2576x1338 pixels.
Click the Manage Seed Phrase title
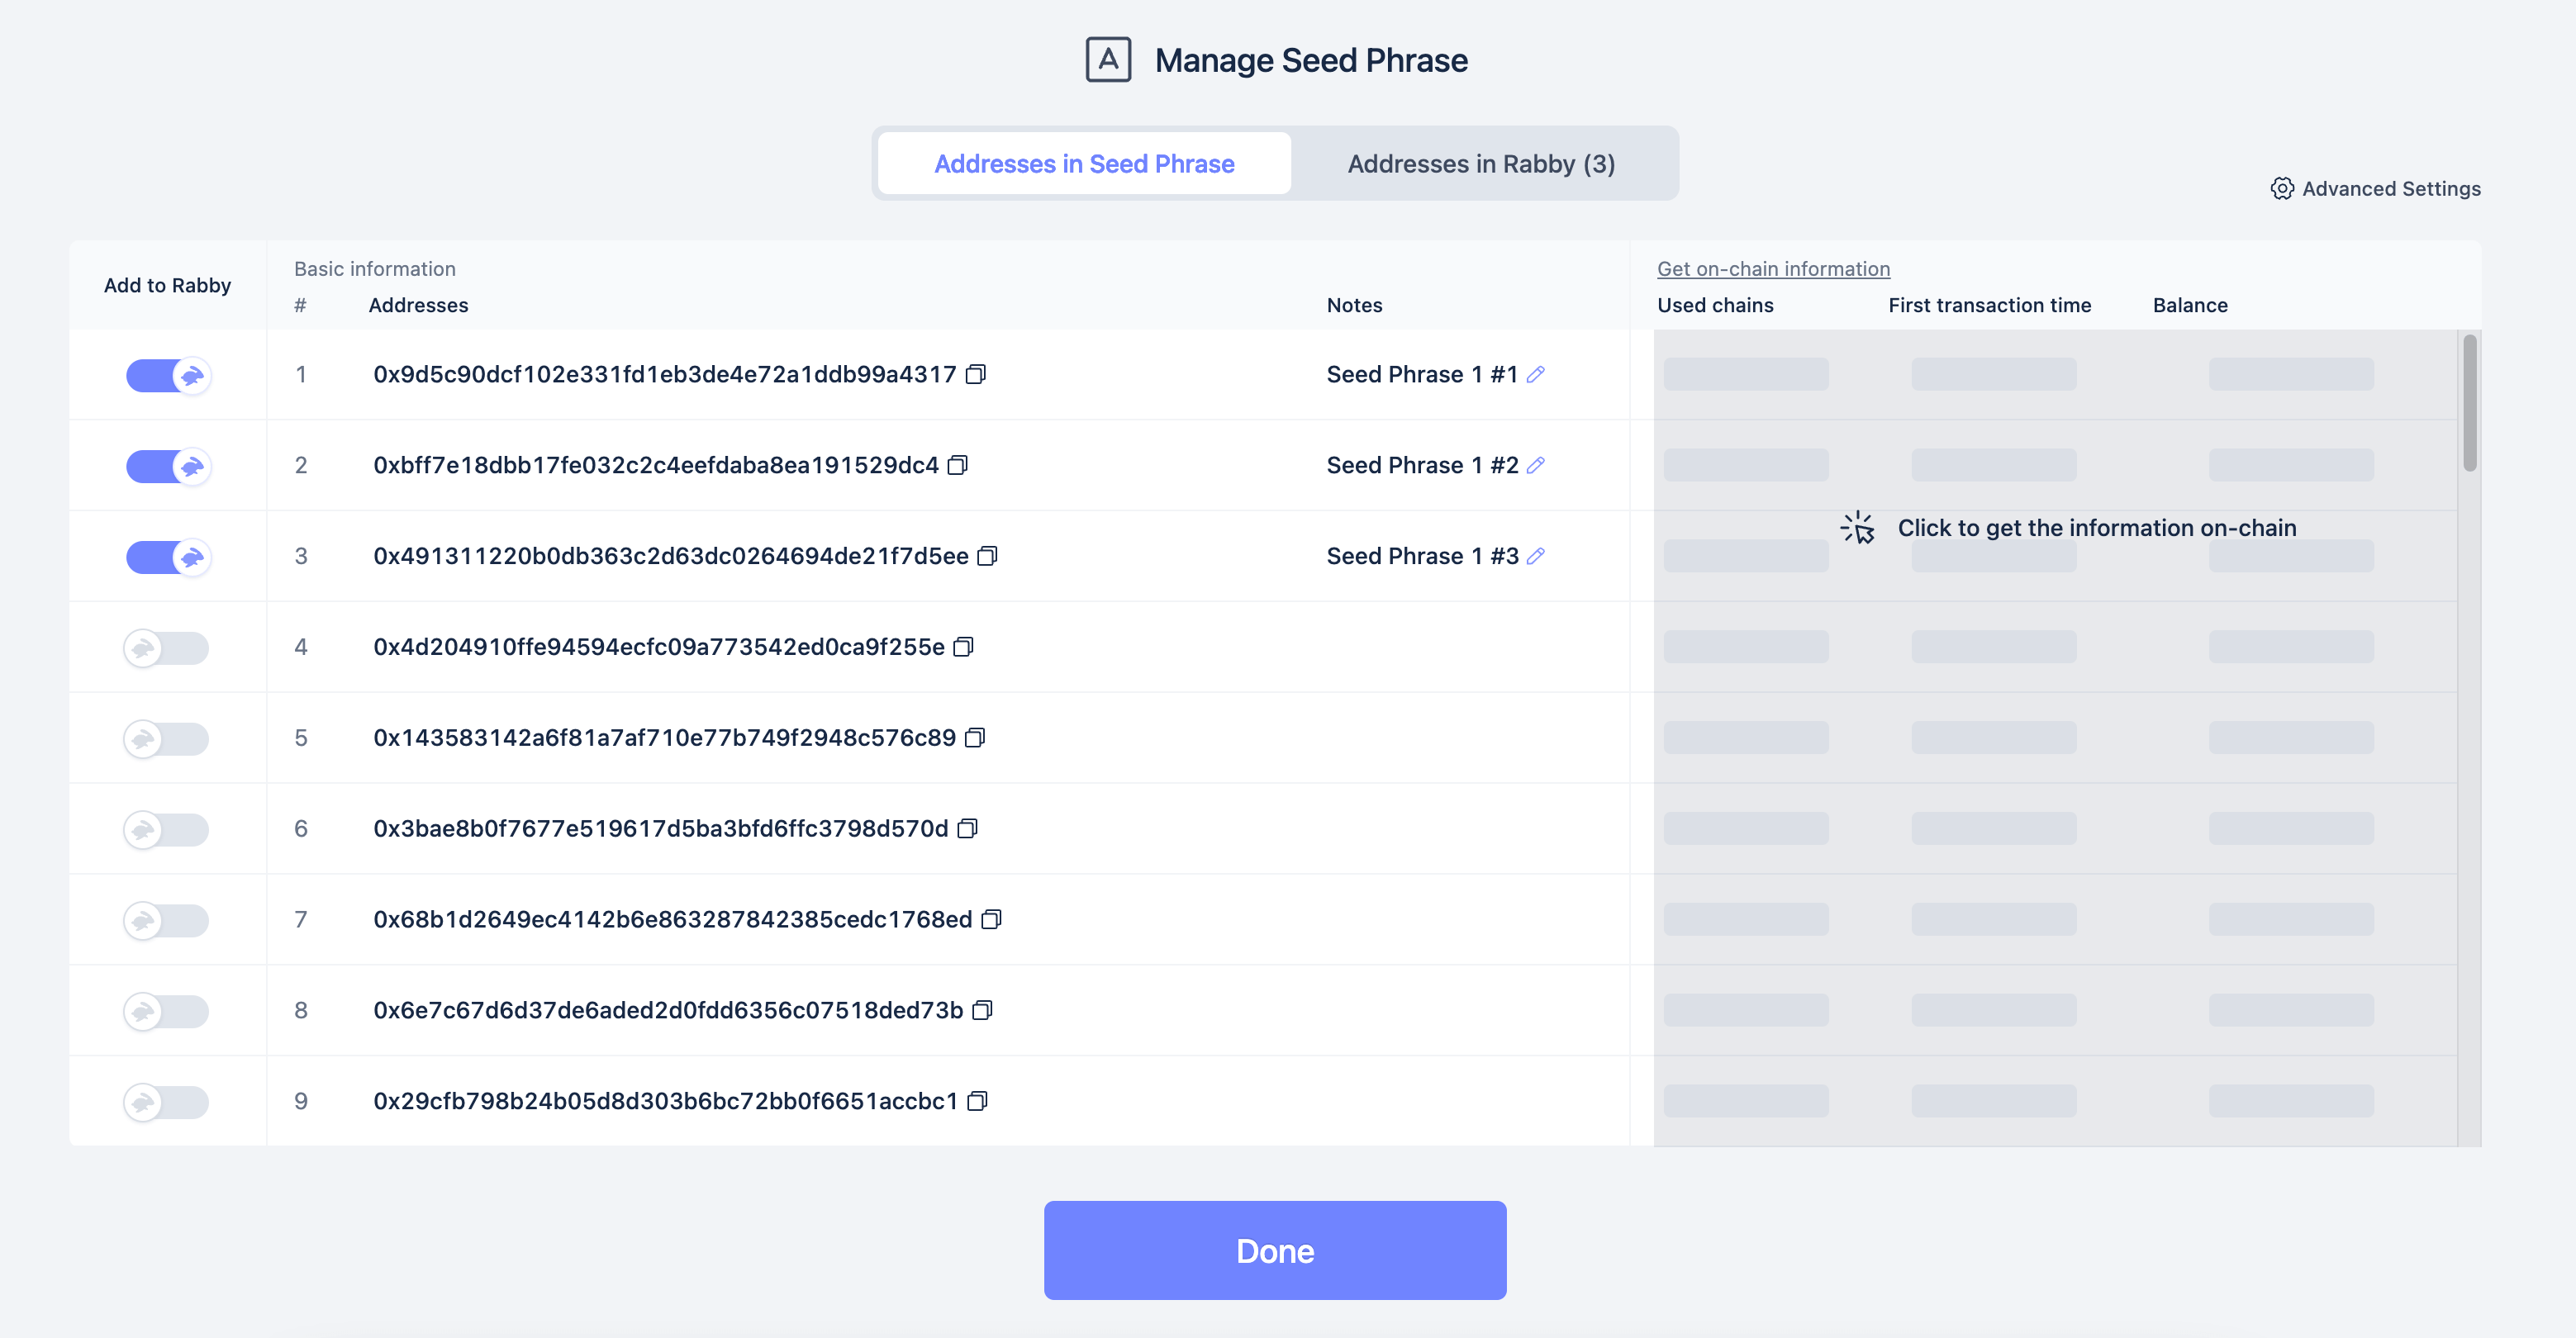pyautogui.click(x=1311, y=60)
